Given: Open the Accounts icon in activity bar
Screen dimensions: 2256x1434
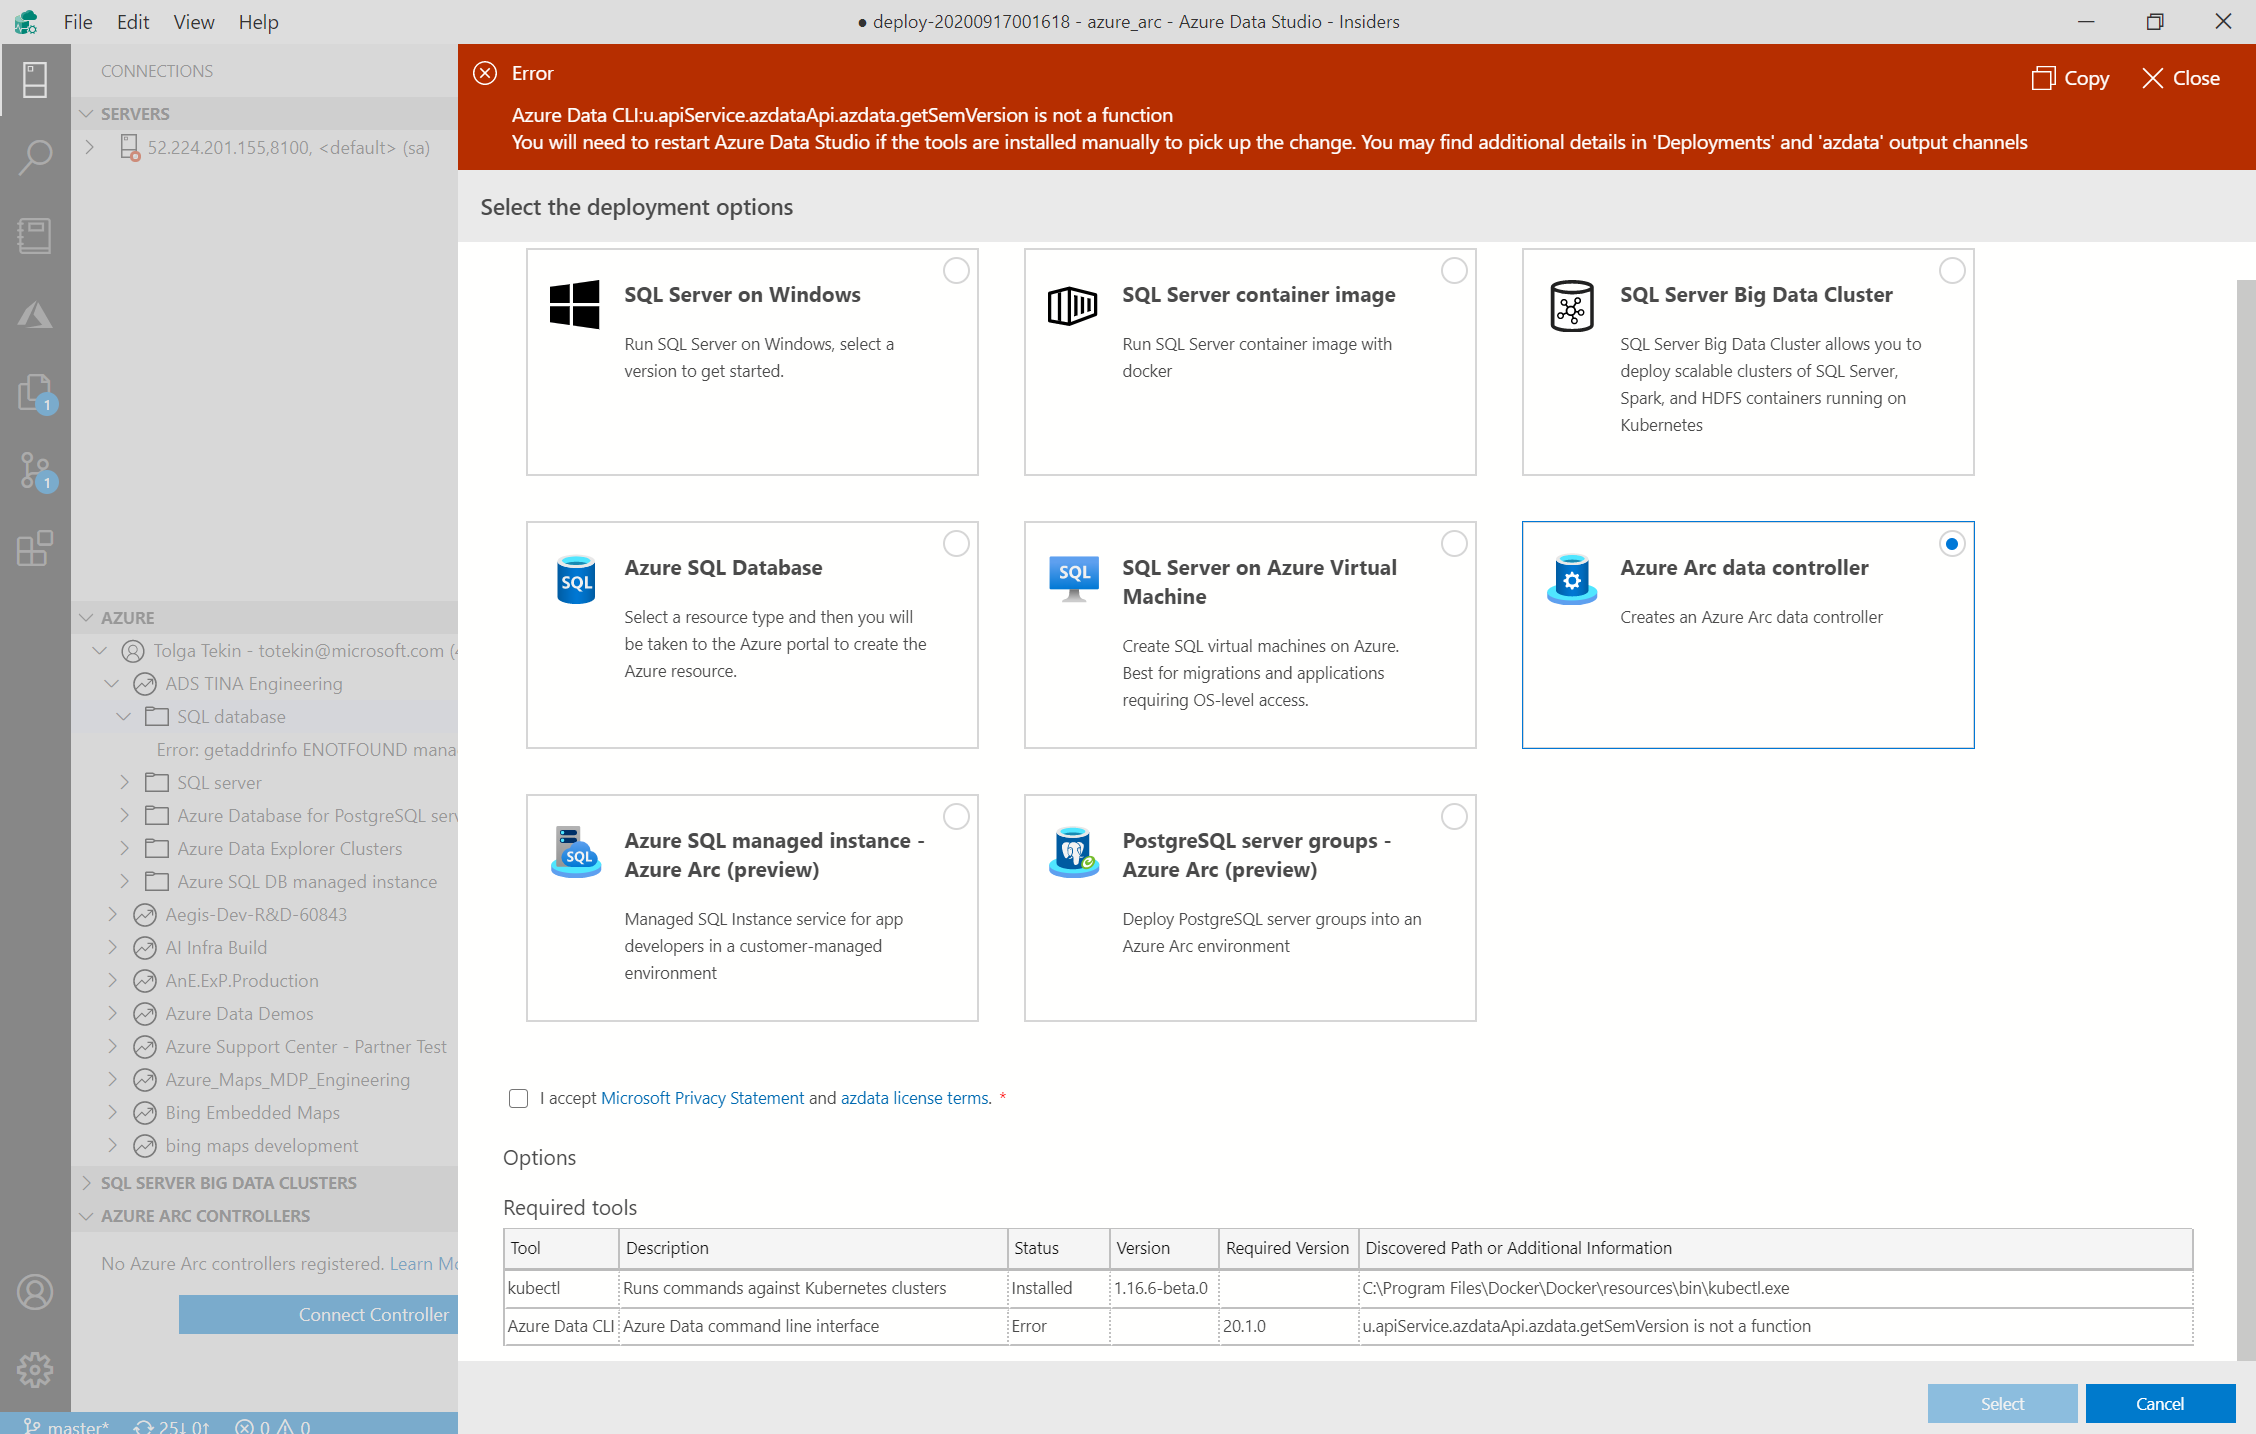Looking at the screenshot, I should [35, 1292].
